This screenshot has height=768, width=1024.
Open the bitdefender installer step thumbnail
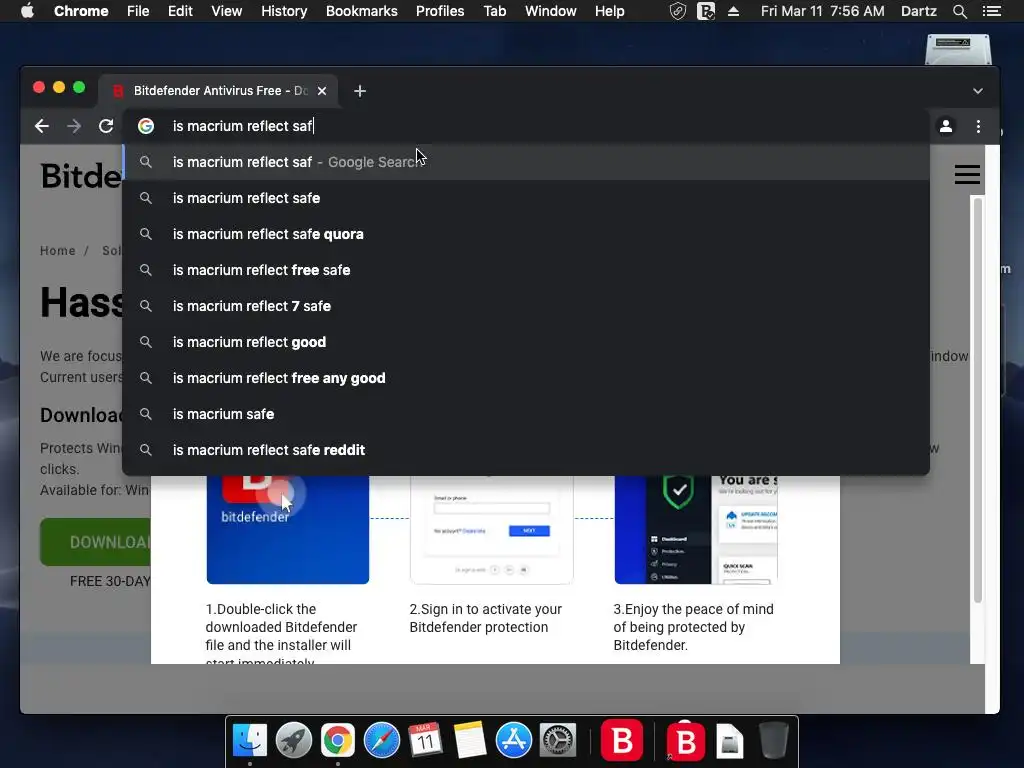(x=287, y=529)
